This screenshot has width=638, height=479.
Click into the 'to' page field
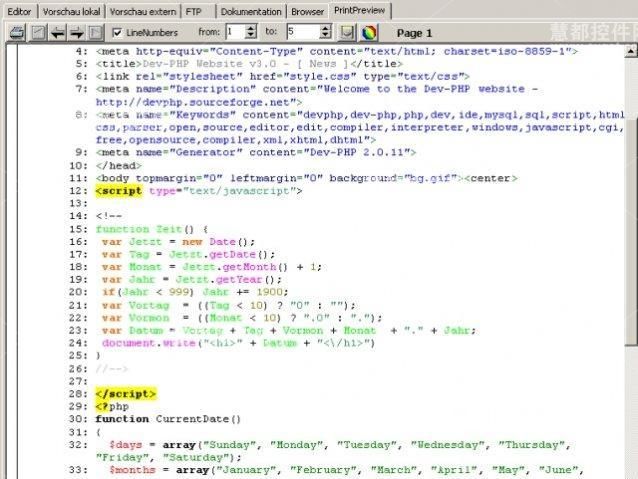(303, 32)
